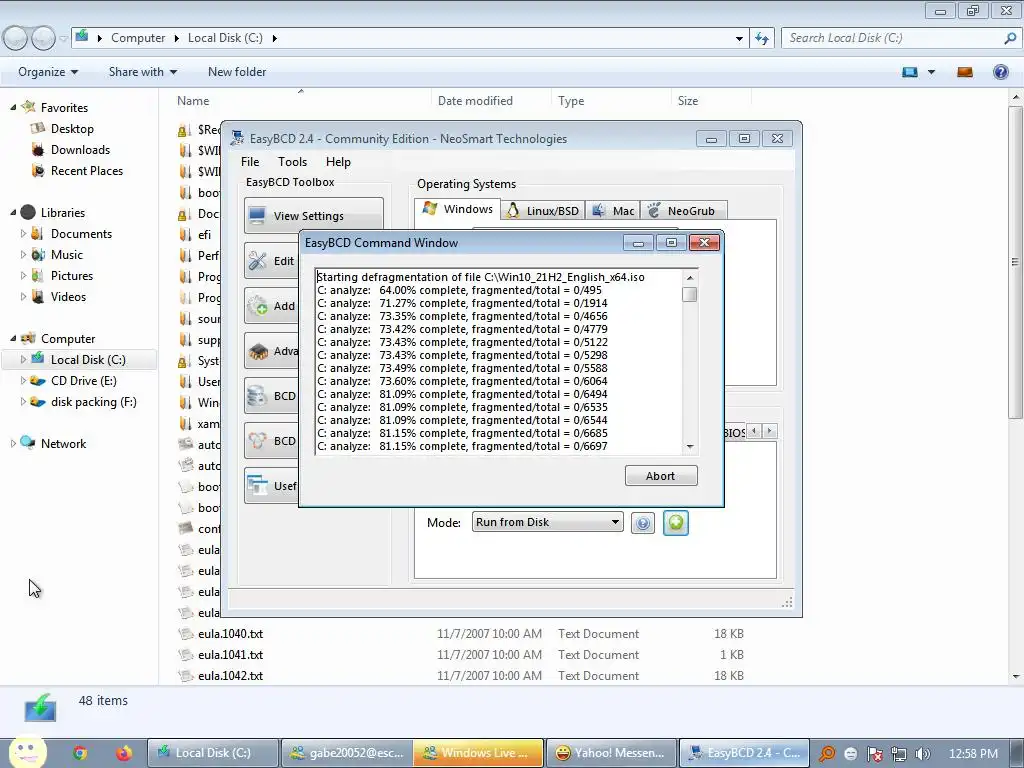Click the BCD Deployment icon

point(257,441)
